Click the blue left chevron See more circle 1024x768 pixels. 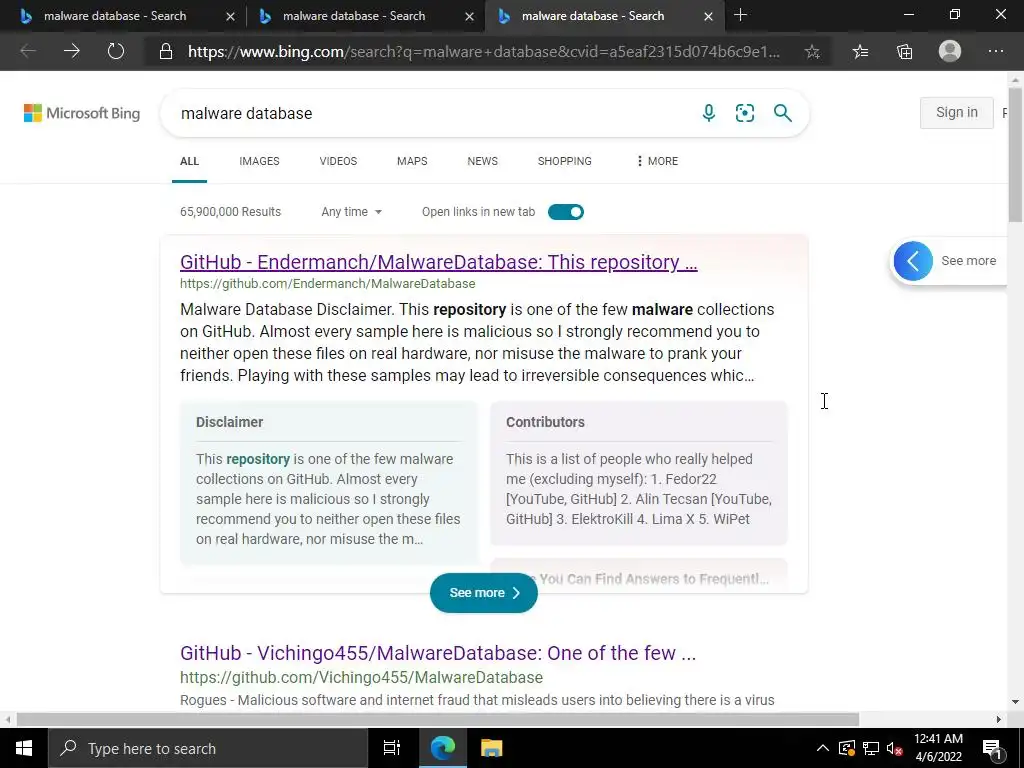(912, 261)
